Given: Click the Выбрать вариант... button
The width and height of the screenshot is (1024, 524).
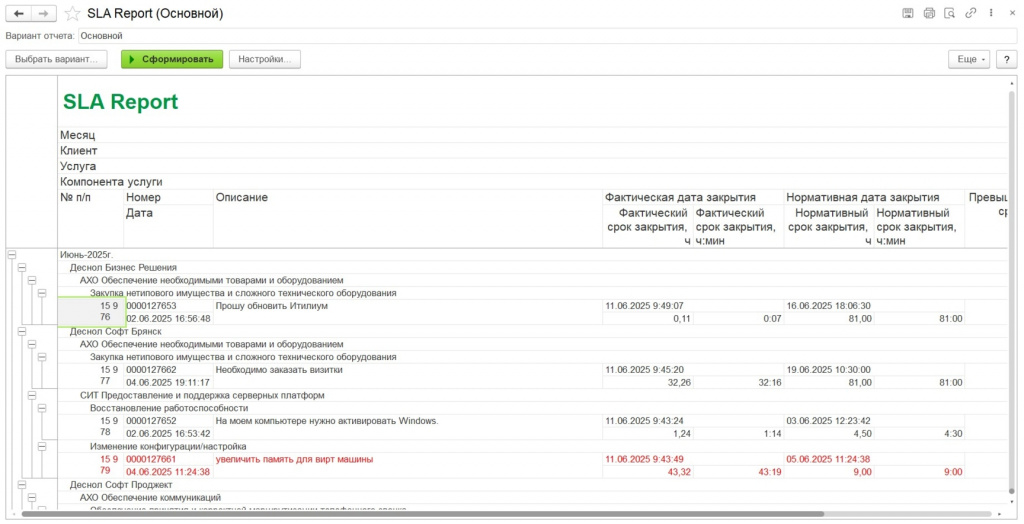Looking at the screenshot, I should (x=56, y=59).
